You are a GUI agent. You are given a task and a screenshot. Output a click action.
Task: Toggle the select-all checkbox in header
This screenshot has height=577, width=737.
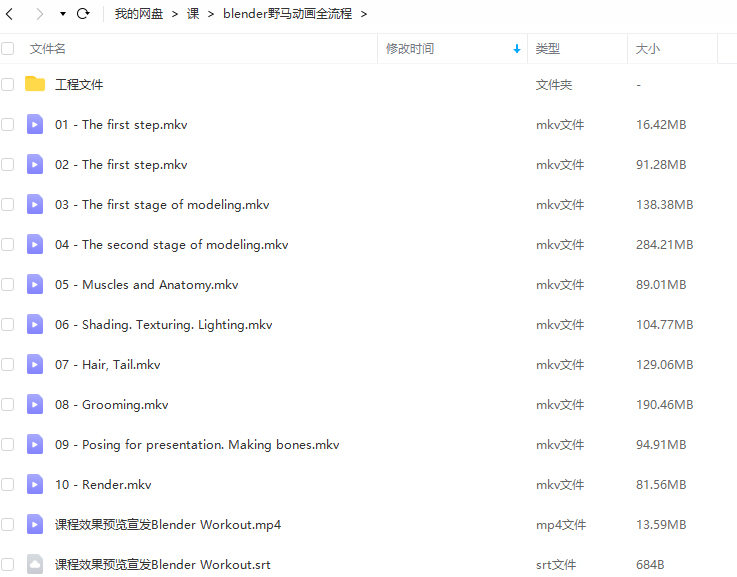click(x=8, y=49)
